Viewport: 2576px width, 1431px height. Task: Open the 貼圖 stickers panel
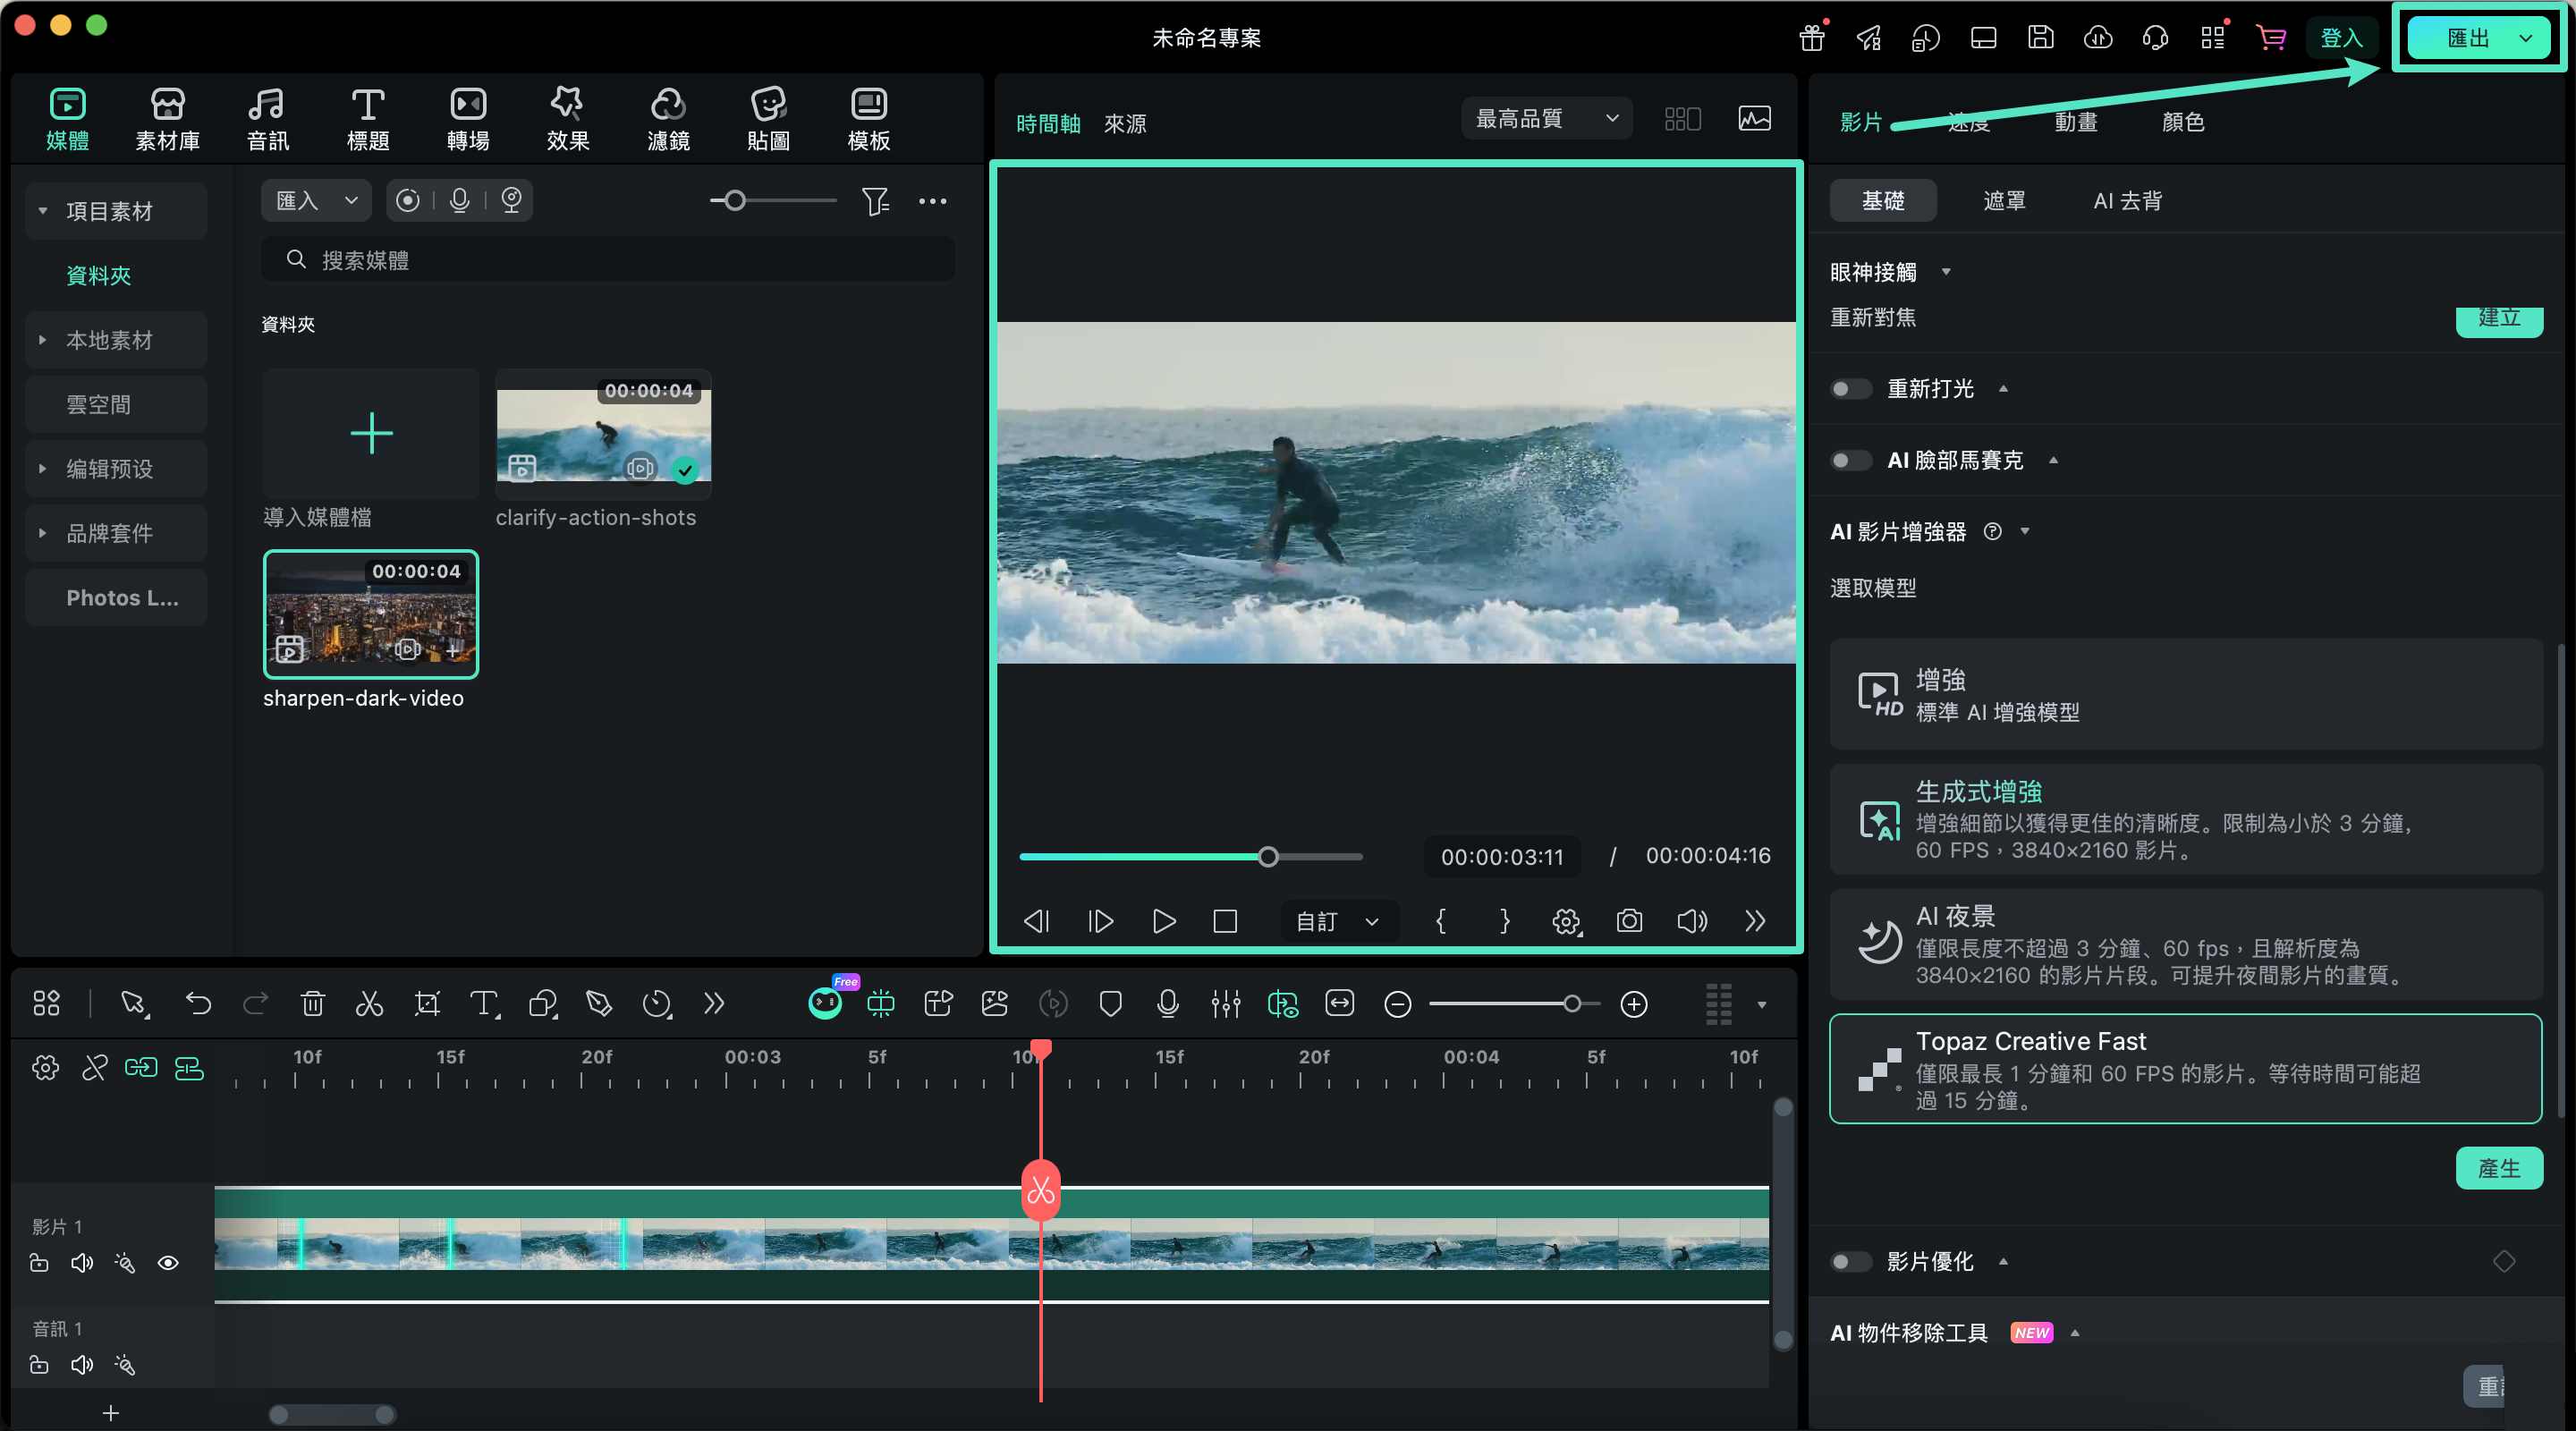point(768,118)
